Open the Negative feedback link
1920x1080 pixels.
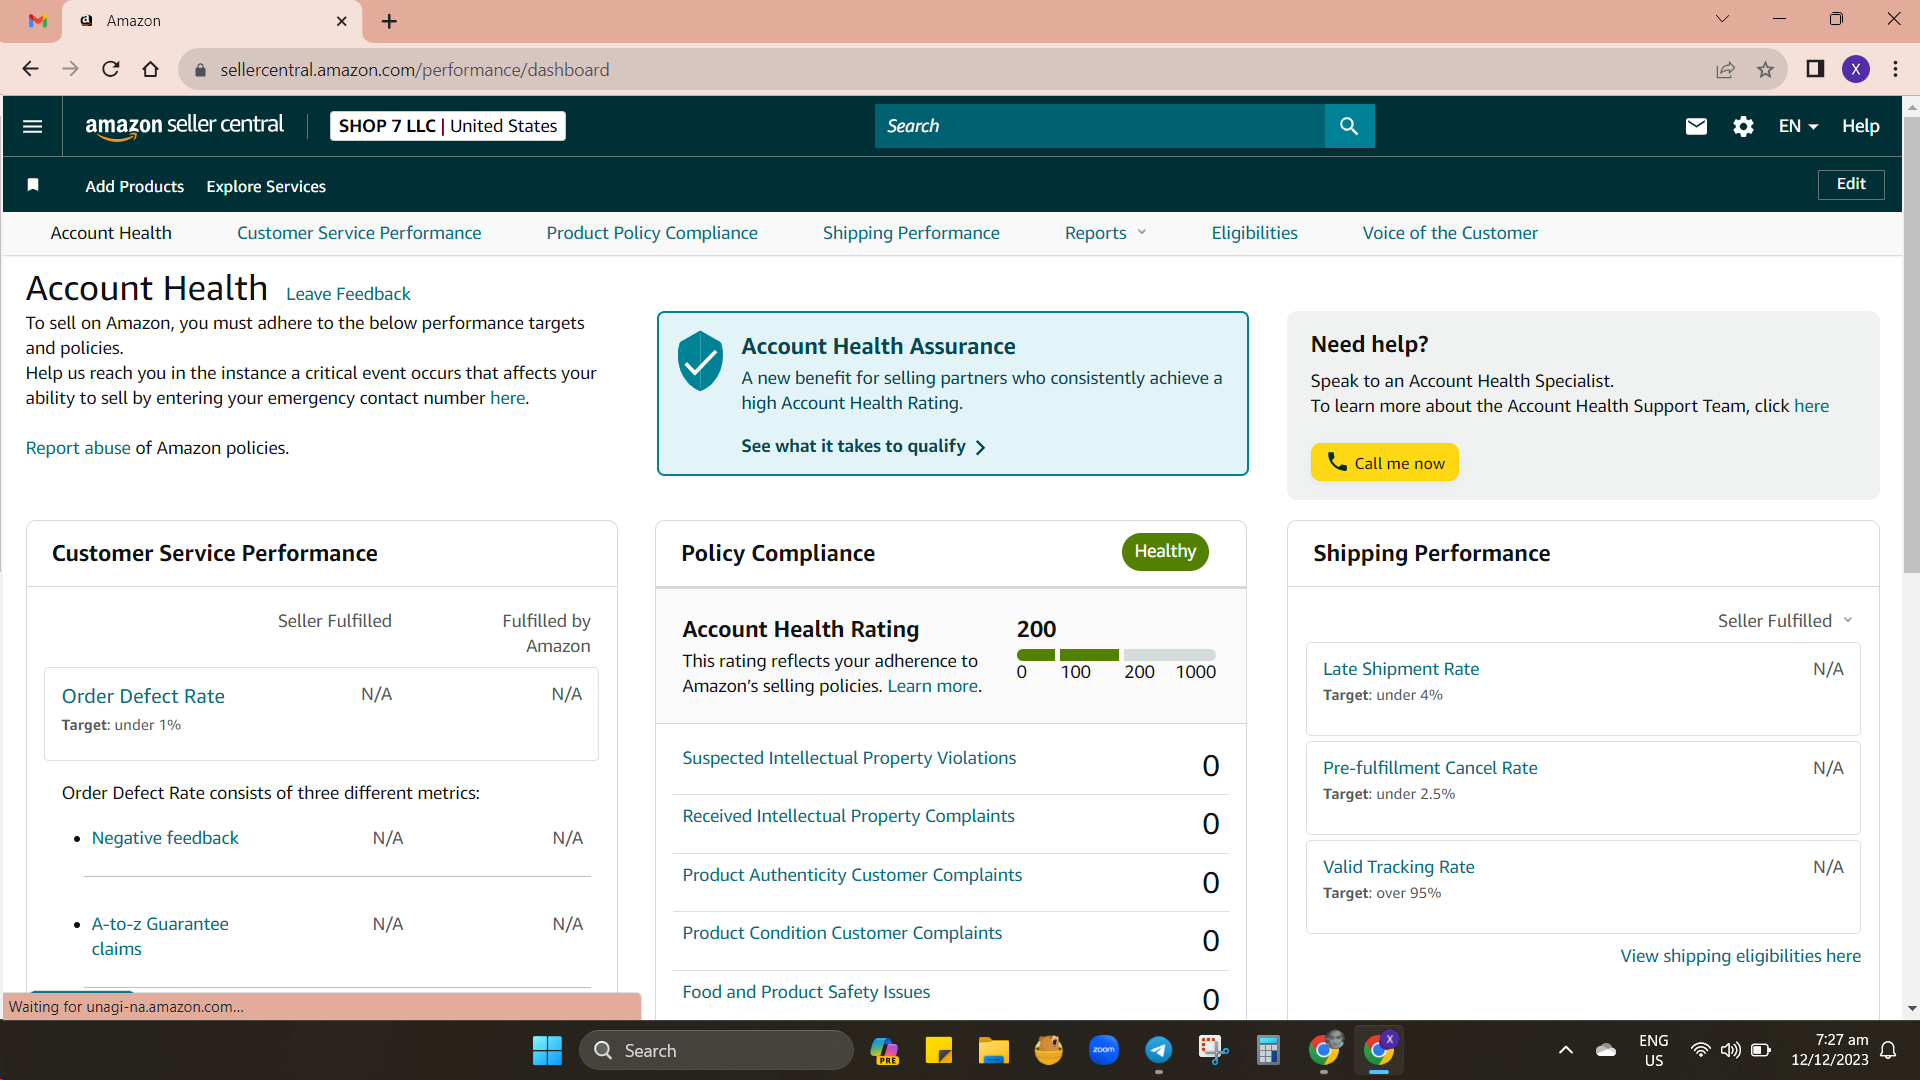pos(165,838)
